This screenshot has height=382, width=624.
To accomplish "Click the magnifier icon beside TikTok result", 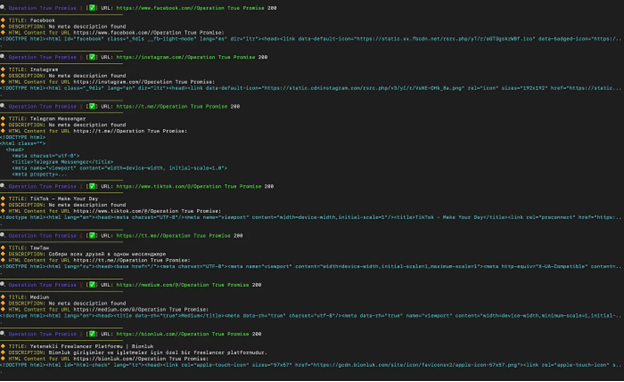I will point(3,186).
